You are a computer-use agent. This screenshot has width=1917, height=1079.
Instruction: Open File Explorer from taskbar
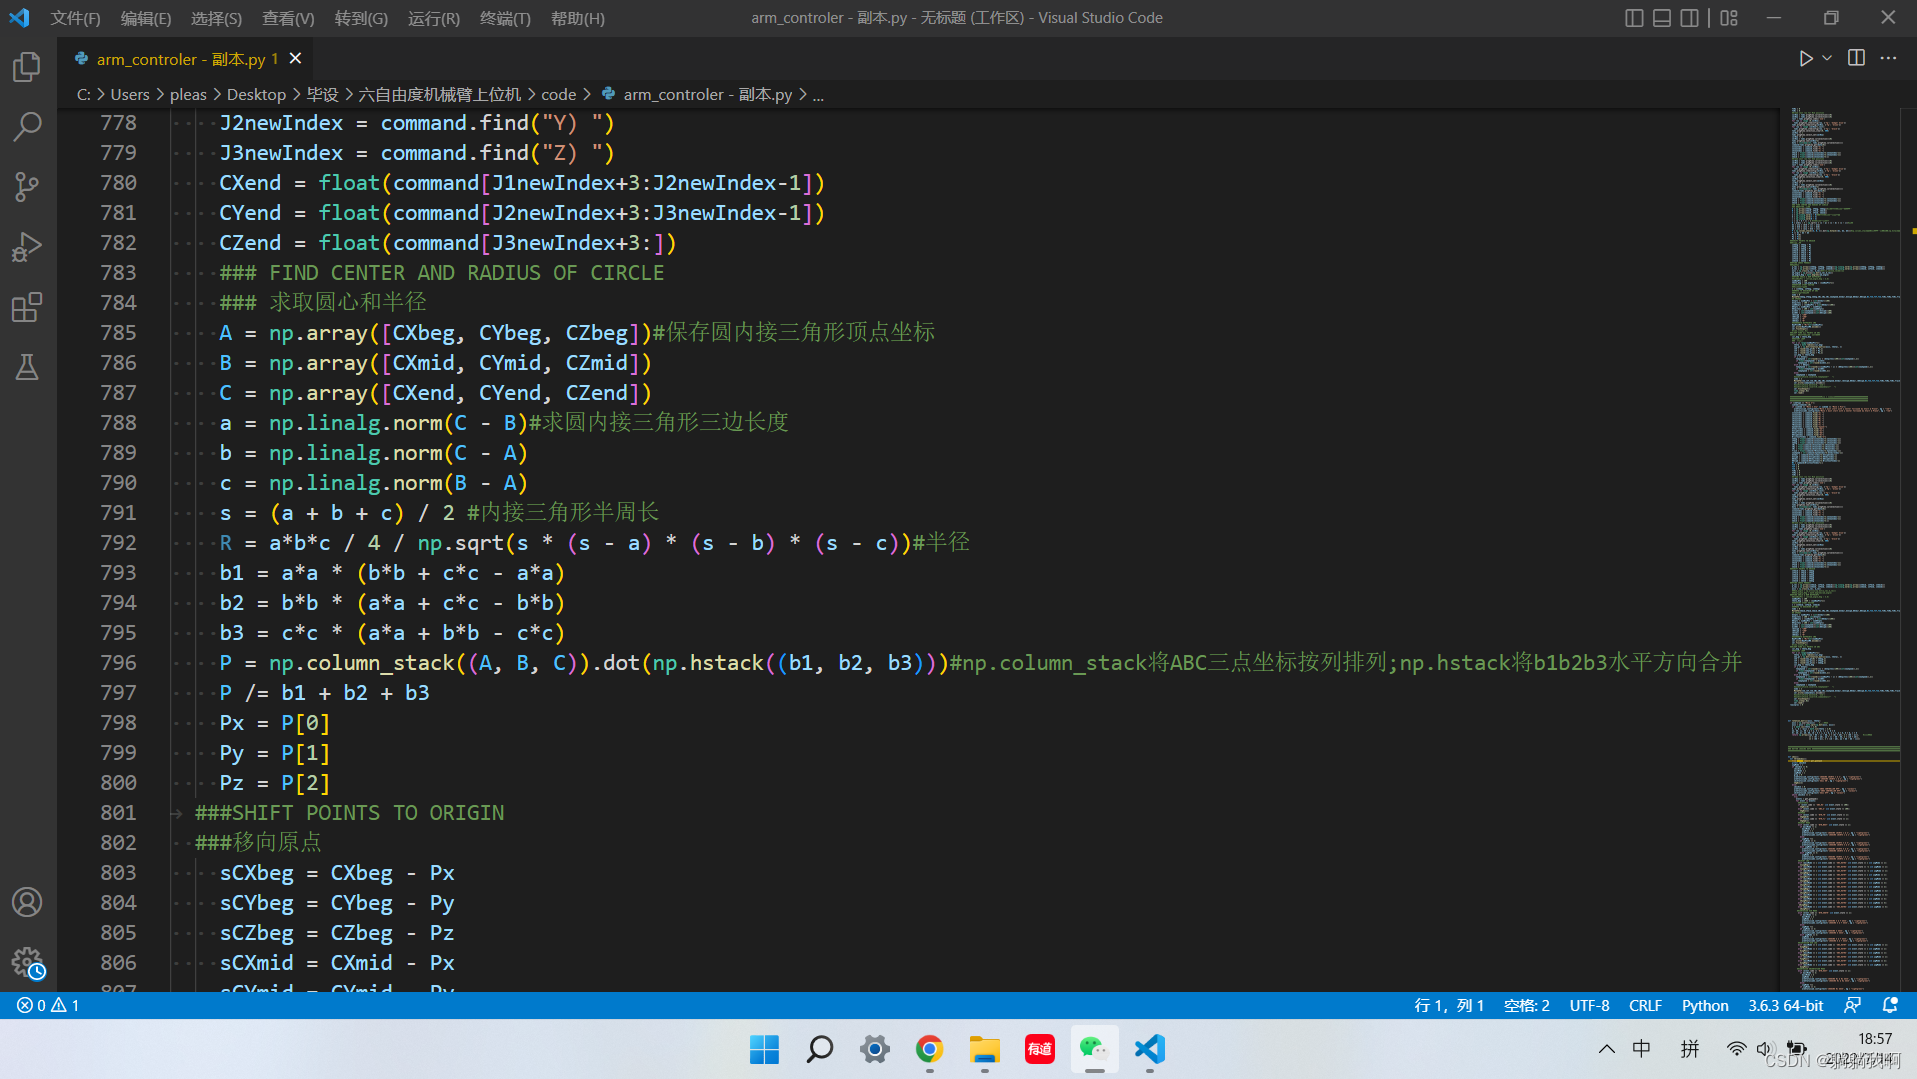click(x=985, y=1049)
